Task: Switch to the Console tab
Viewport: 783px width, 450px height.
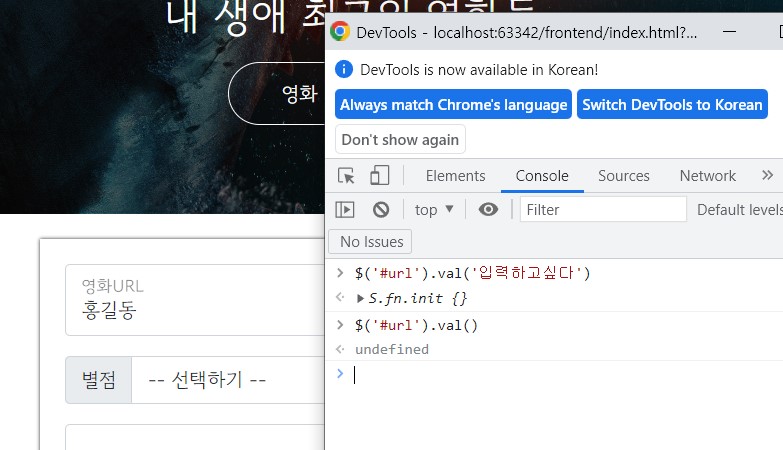Action: pyautogui.click(x=542, y=176)
